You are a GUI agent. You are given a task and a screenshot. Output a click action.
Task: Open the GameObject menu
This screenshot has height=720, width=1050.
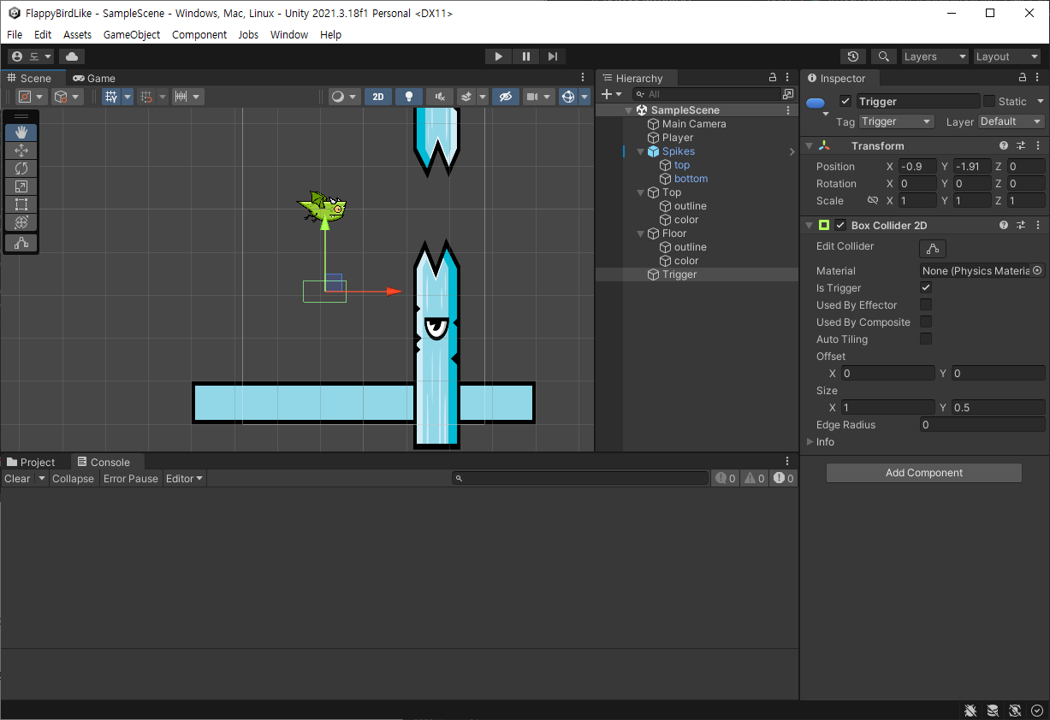pyautogui.click(x=131, y=34)
